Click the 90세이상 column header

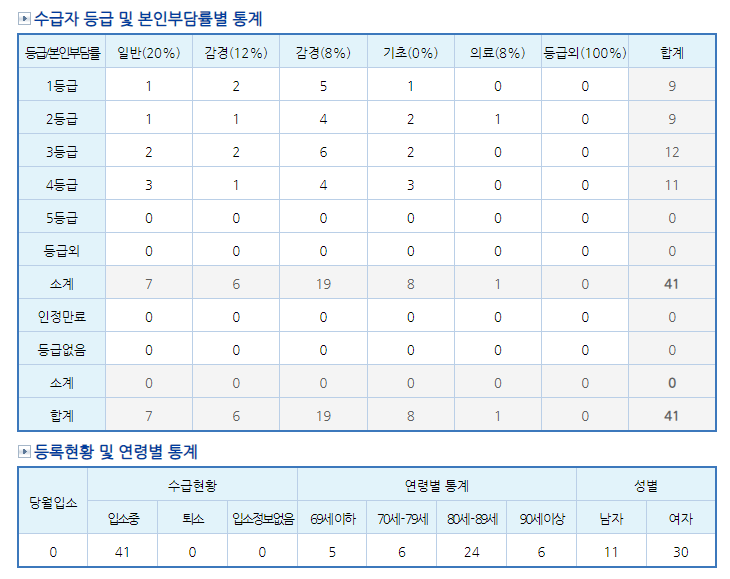click(542, 518)
